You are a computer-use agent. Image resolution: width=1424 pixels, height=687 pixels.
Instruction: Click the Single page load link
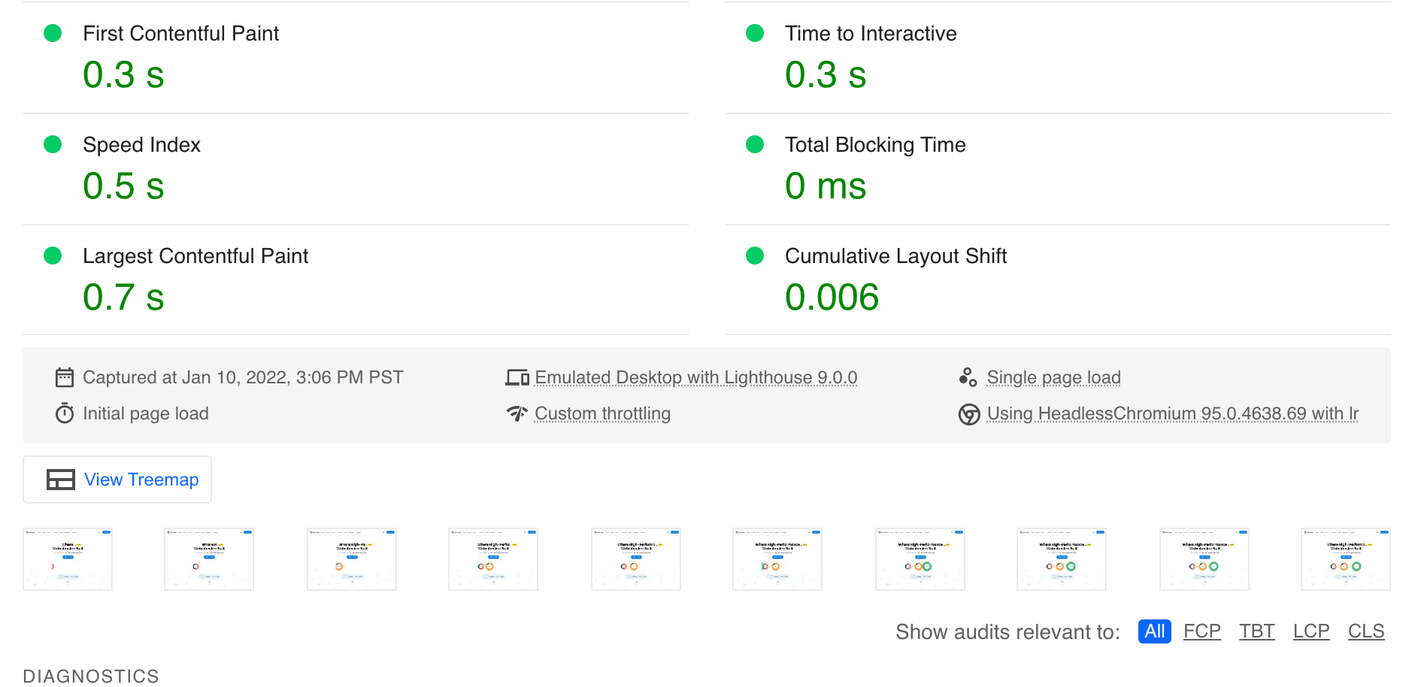click(1053, 377)
